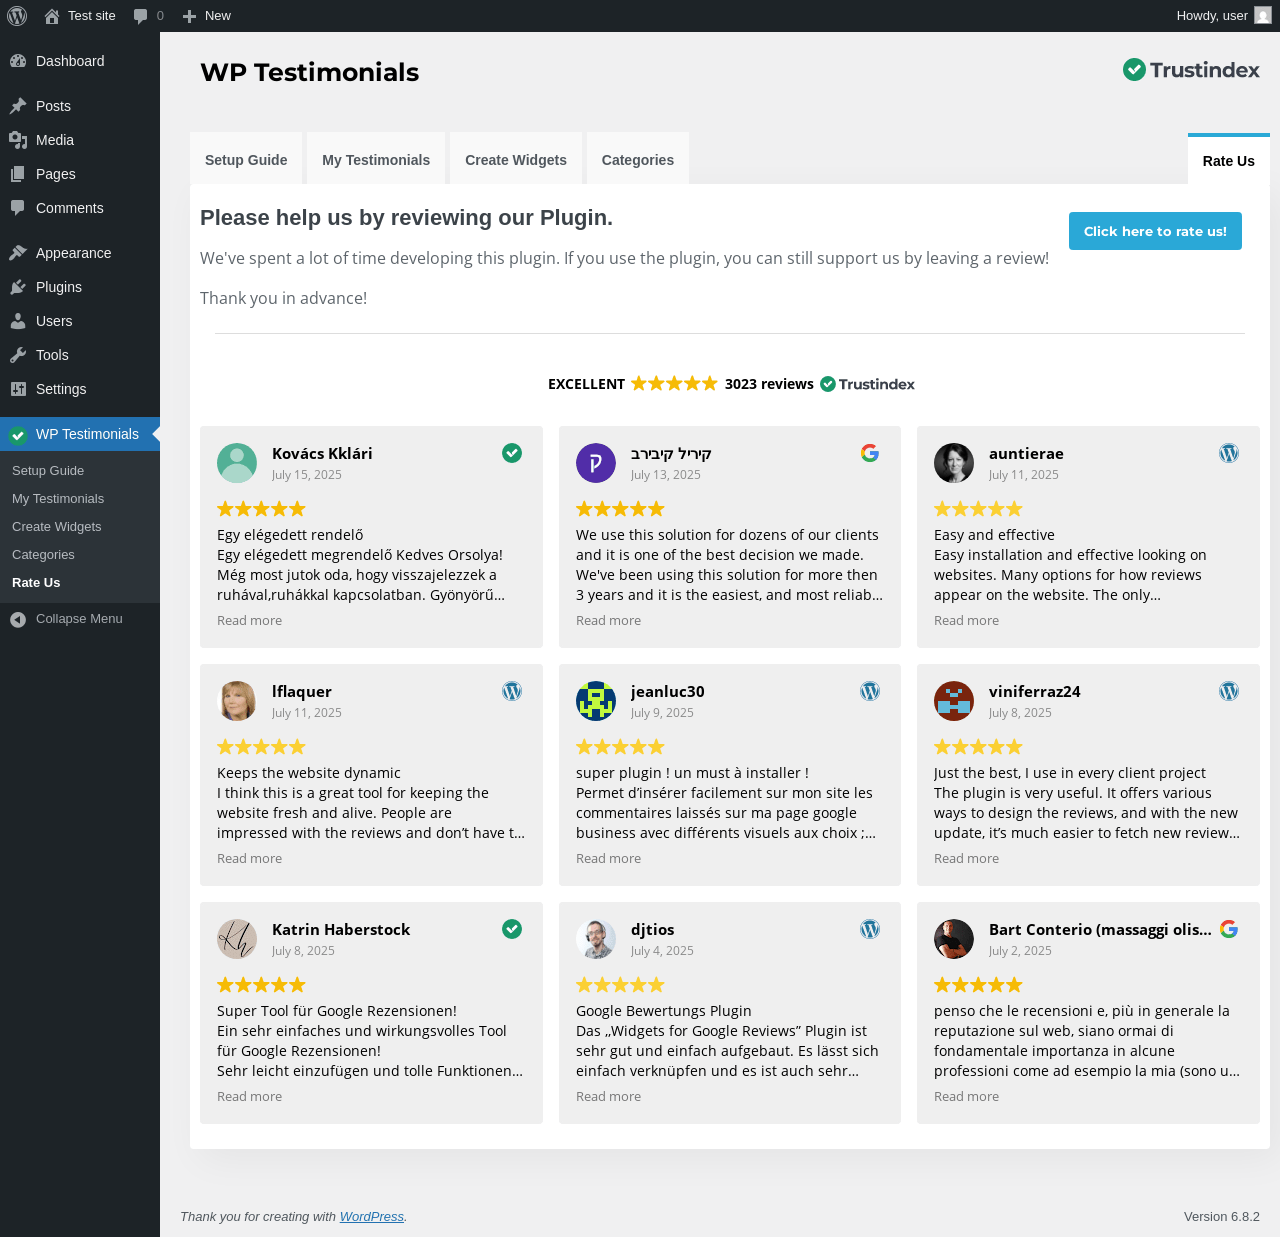Viewport: 1280px width, 1237px height.
Task: Click WordPress icon on jeanluc30 review
Action: [x=870, y=691]
